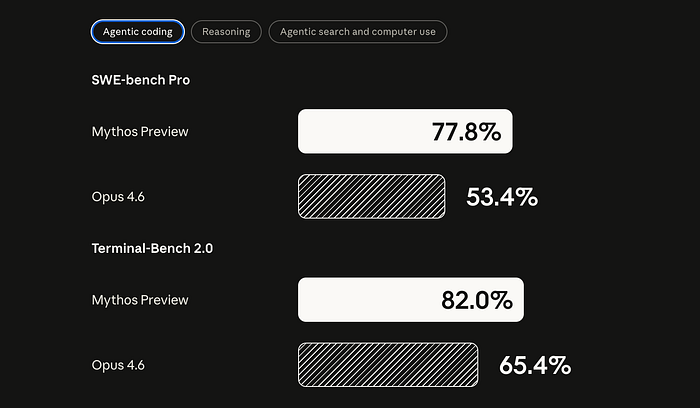
Task: Click Mythos Preview label under Terminal-Bench 2.0
Action: pos(140,300)
